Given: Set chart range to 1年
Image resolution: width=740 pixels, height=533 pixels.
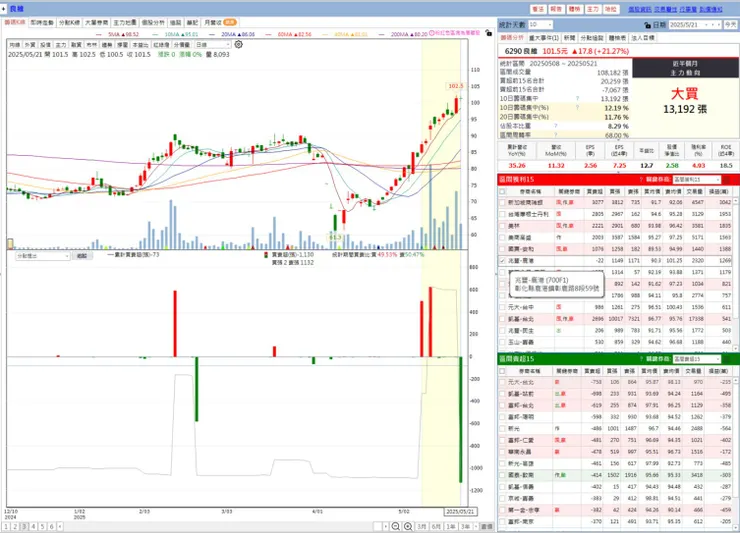Looking at the screenshot, I should click(x=451, y=526).
